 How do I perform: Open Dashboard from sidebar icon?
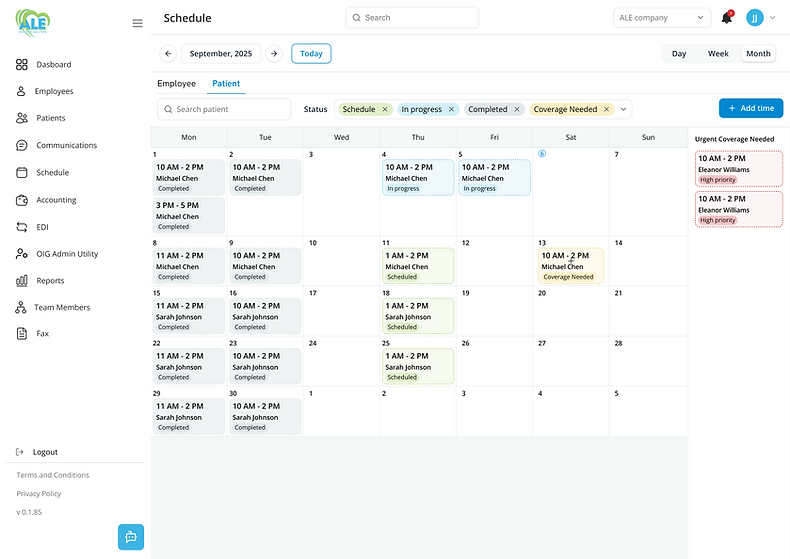pos(22,64)
